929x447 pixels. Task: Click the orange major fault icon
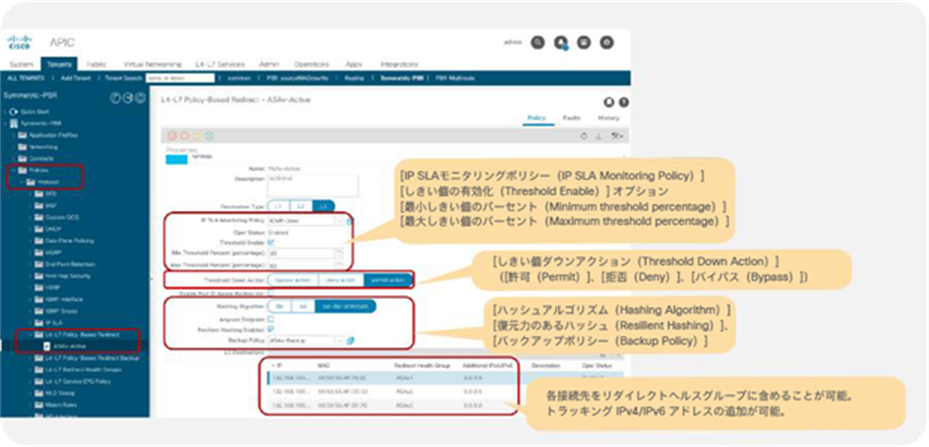pyautogui.click(x=184, y=136)
